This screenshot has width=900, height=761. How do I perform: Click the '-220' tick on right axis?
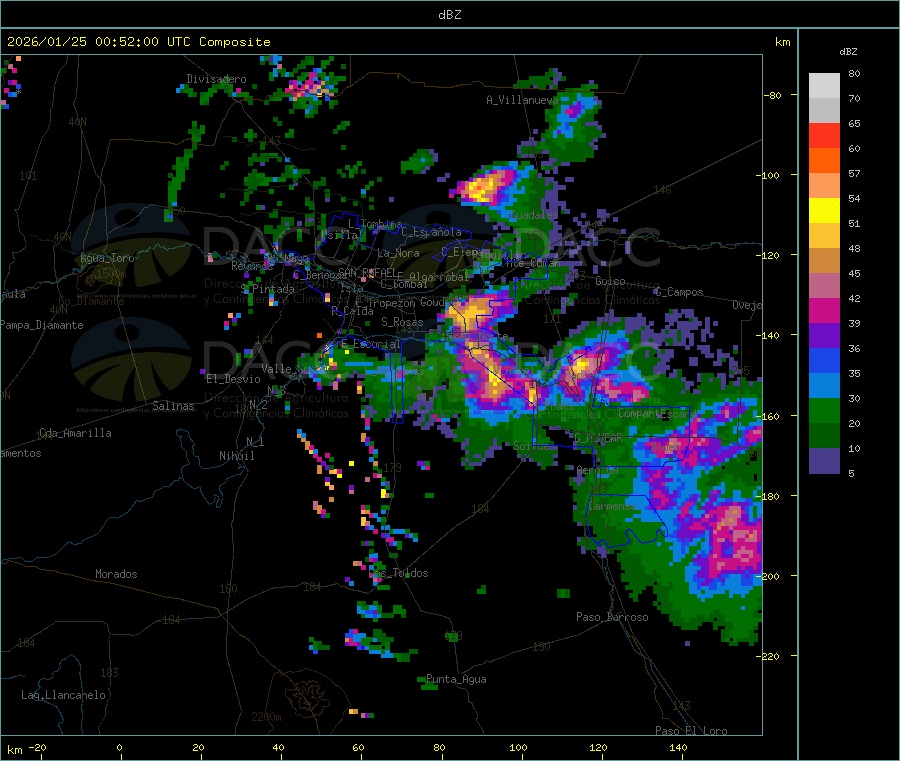click(x=767, y=656)
